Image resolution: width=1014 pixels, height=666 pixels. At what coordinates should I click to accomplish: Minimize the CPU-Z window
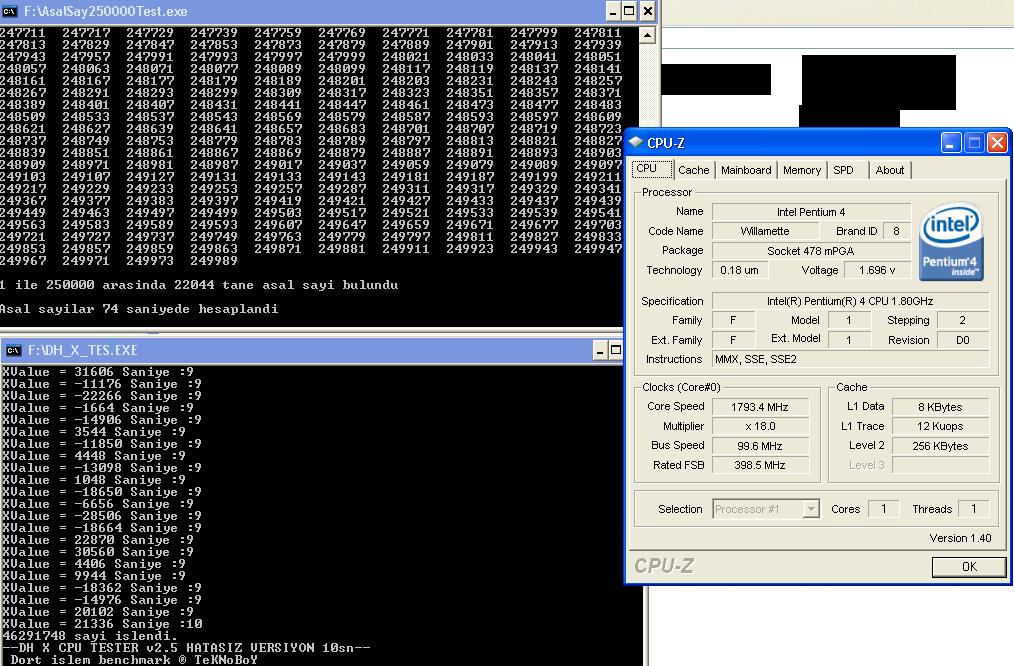(x=950, y=142)
